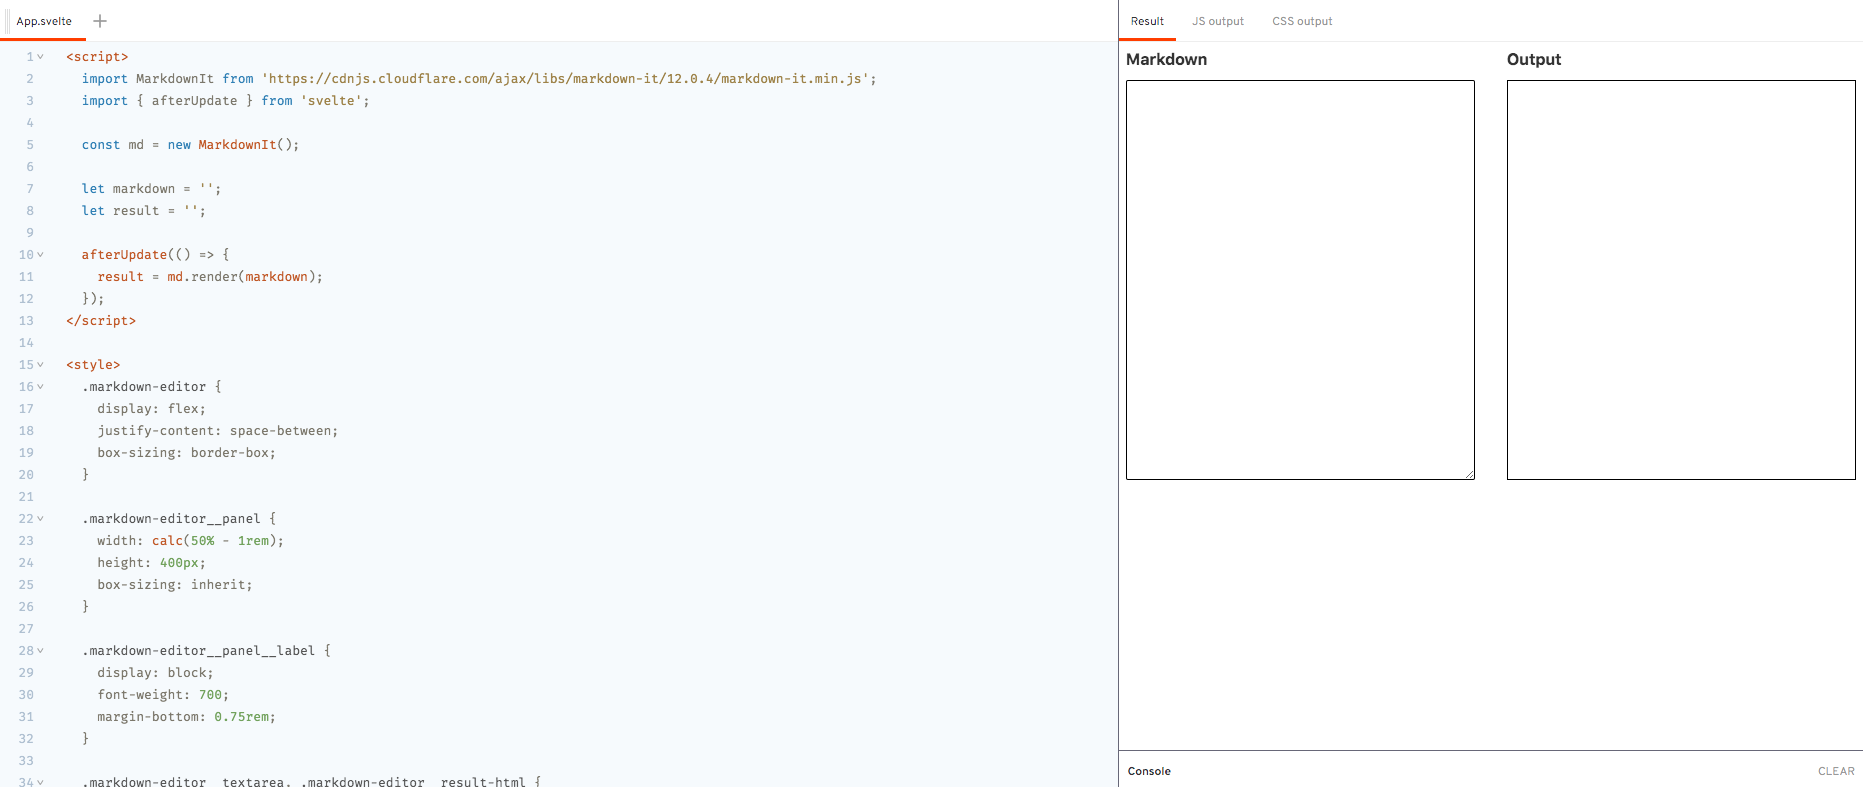Clear the console with CLEAR button

click(x=1836, y=771)
